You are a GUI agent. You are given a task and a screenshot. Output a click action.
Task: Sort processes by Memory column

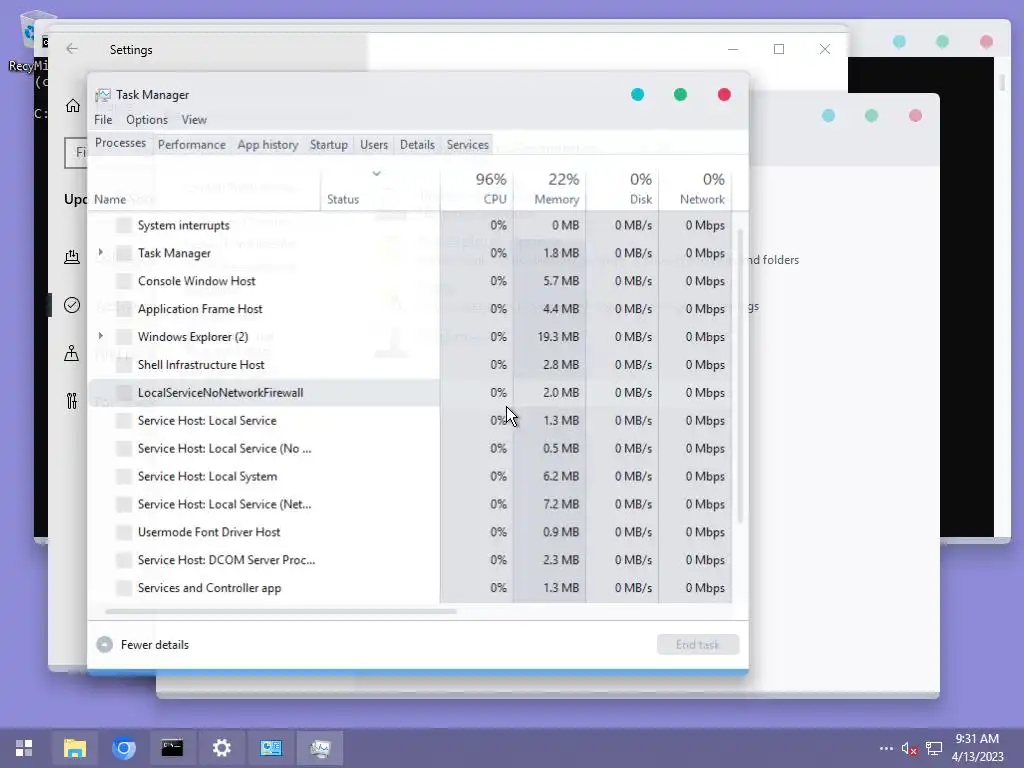[549, 188]
